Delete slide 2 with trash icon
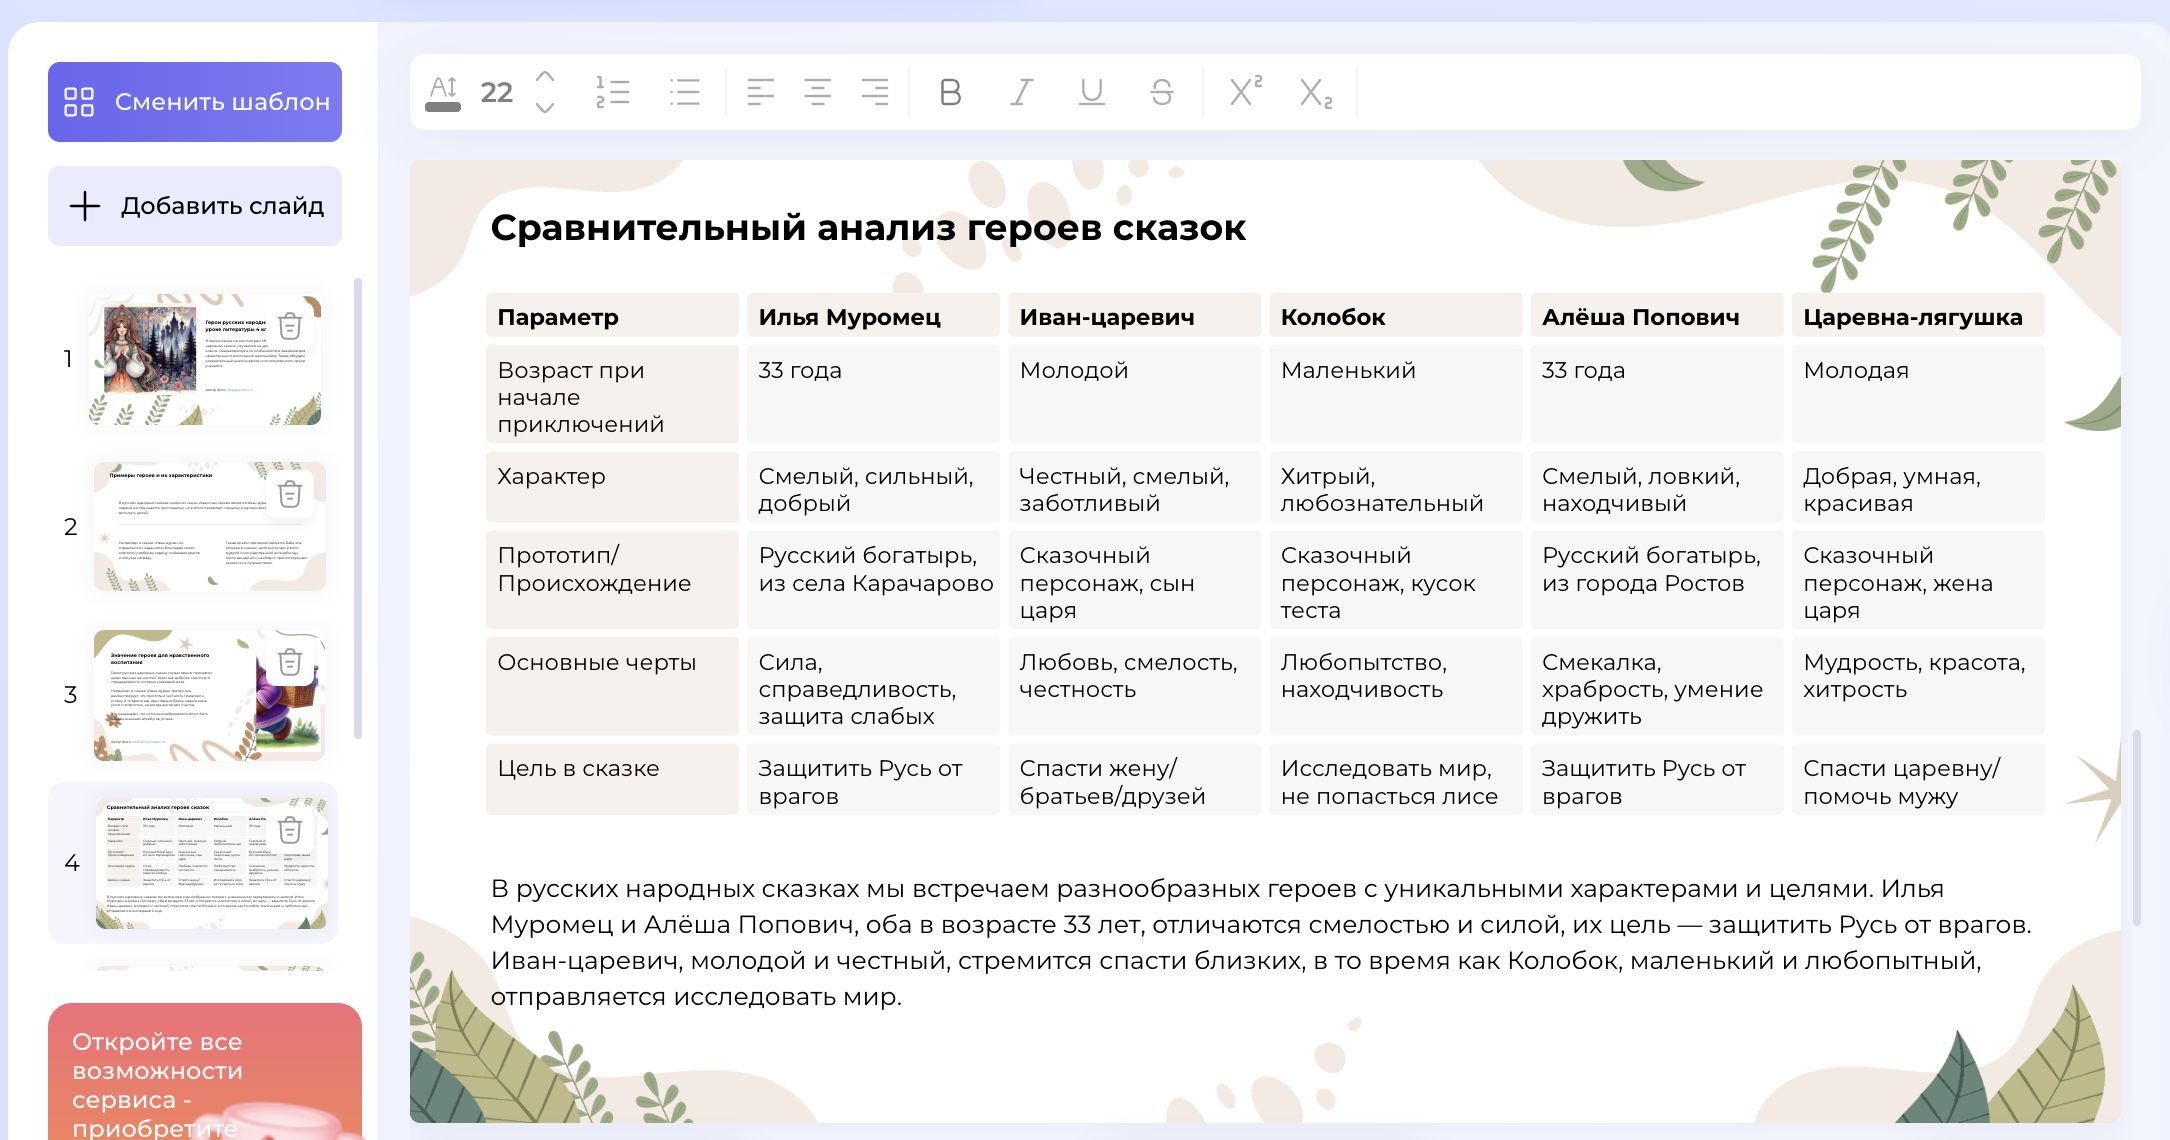Screen dimensions: 2170x1140 tap(290, 494)
